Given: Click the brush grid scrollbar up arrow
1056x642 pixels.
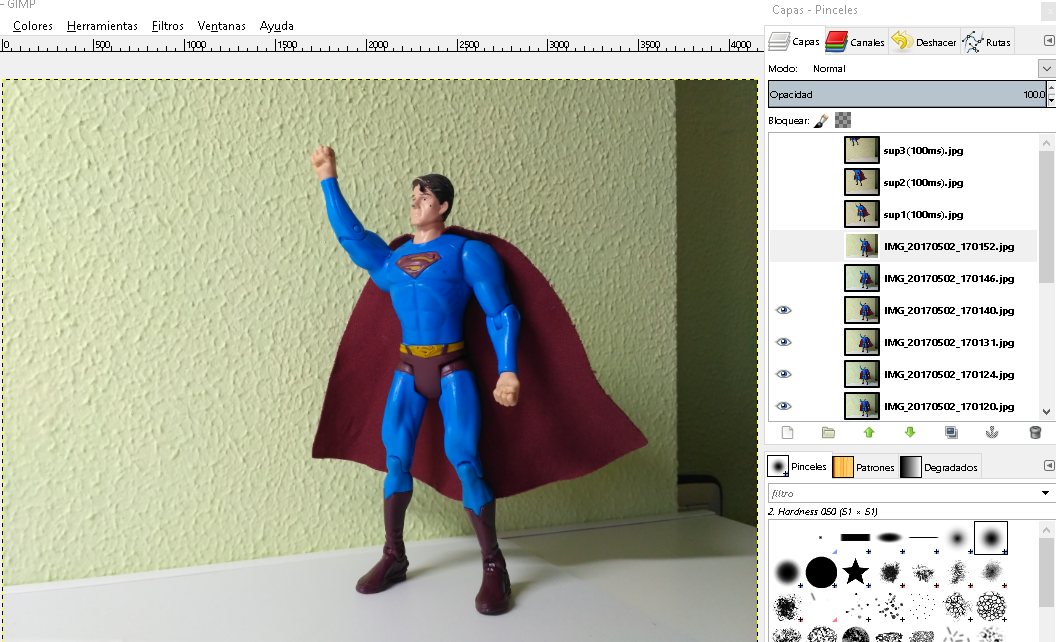Looking at the screenshot, I should (1046, 529).
